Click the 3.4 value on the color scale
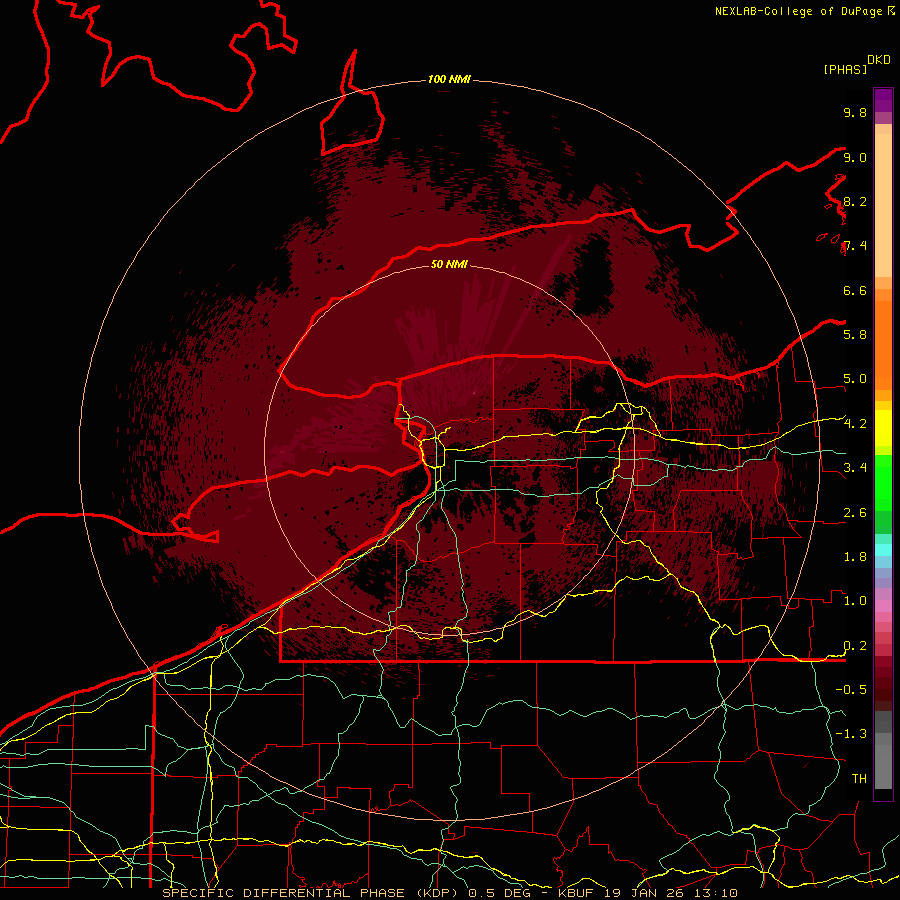The image size is (900, 900). click(x=855, y=468)
